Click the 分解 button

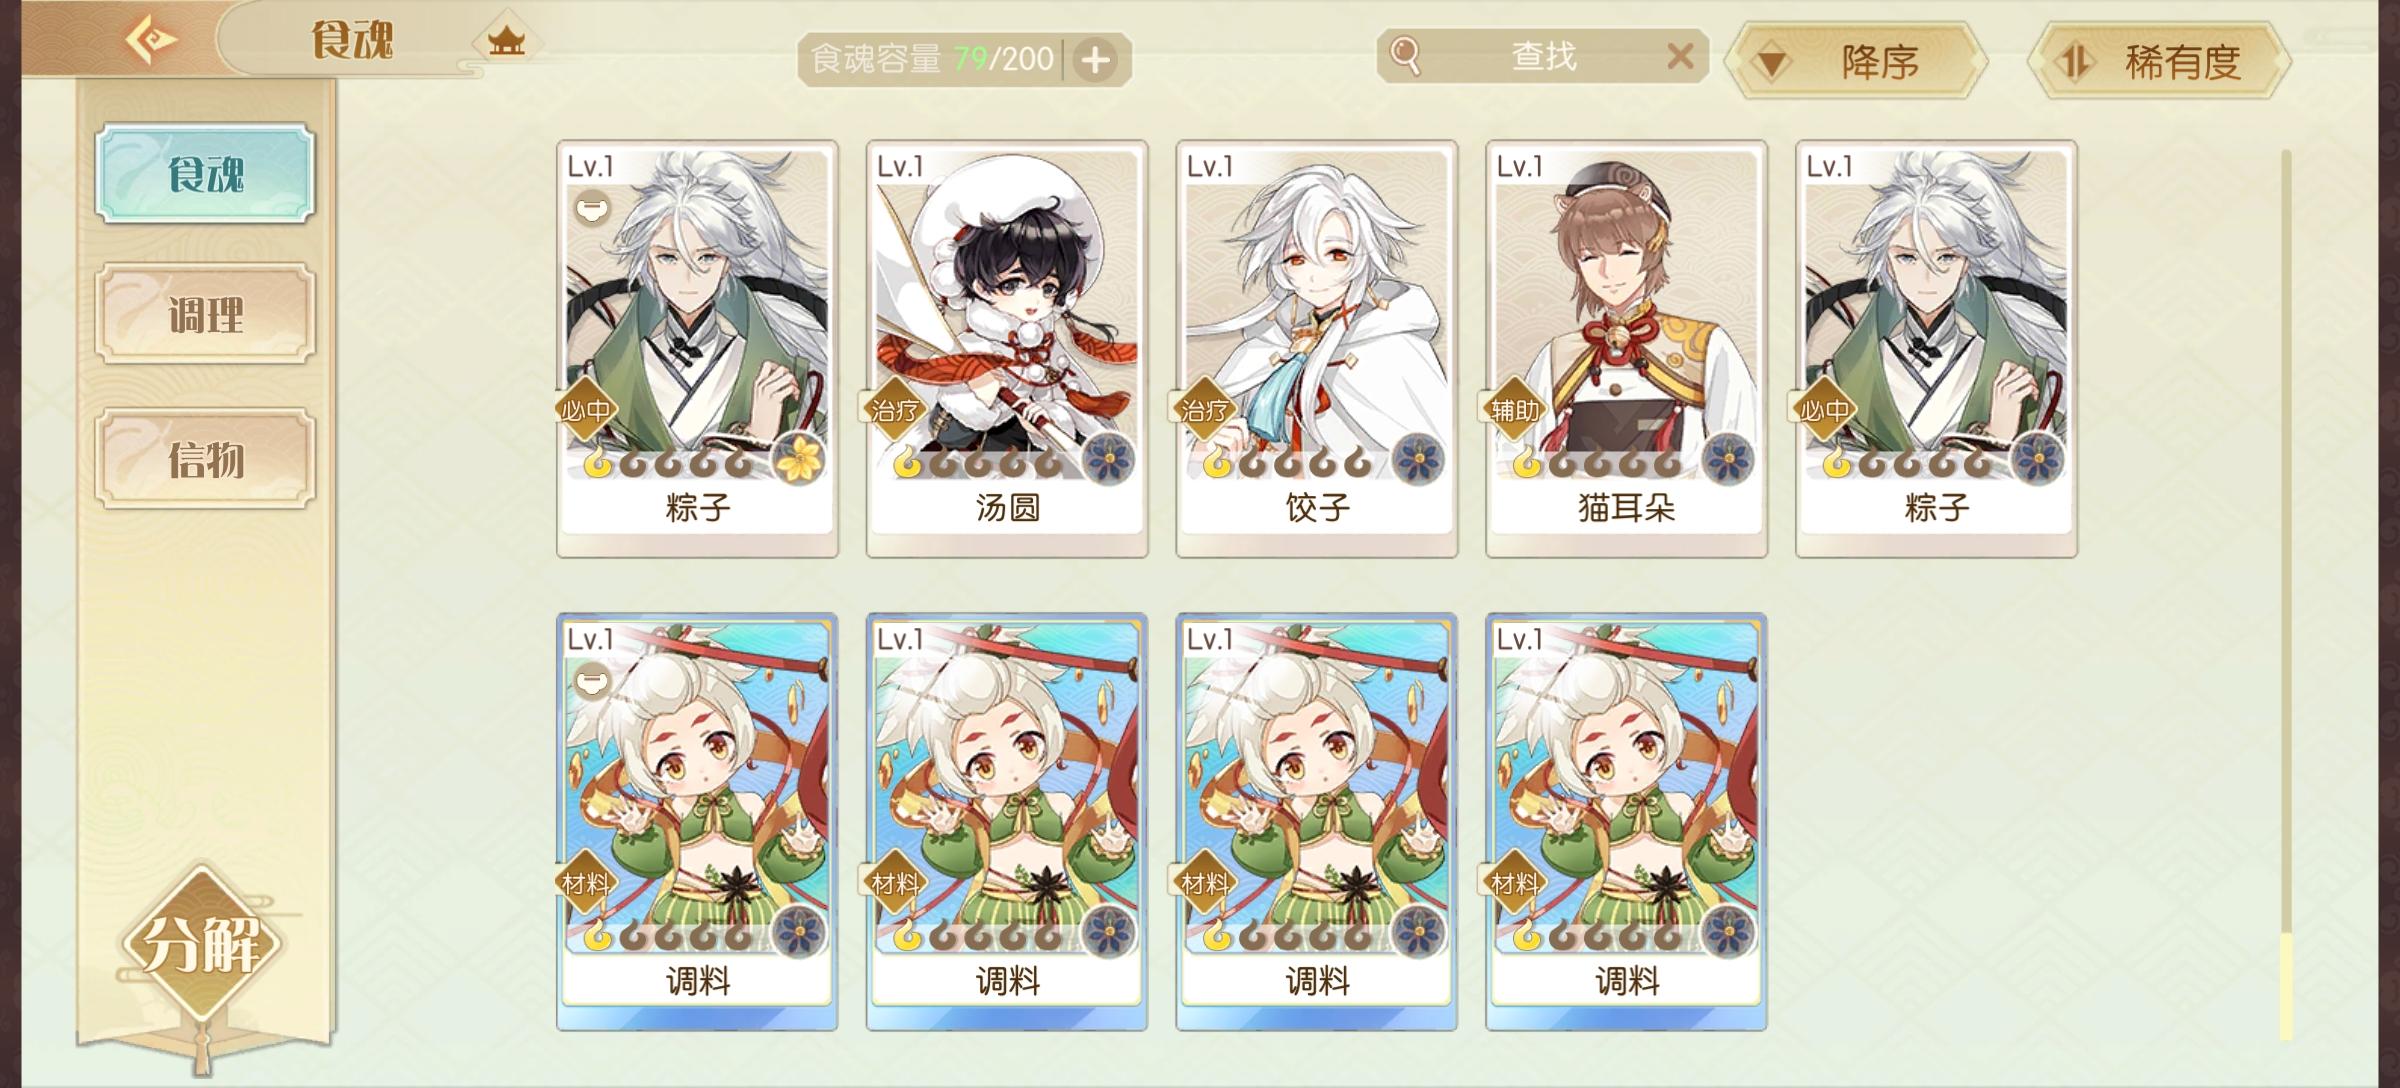tap(202, 945)
